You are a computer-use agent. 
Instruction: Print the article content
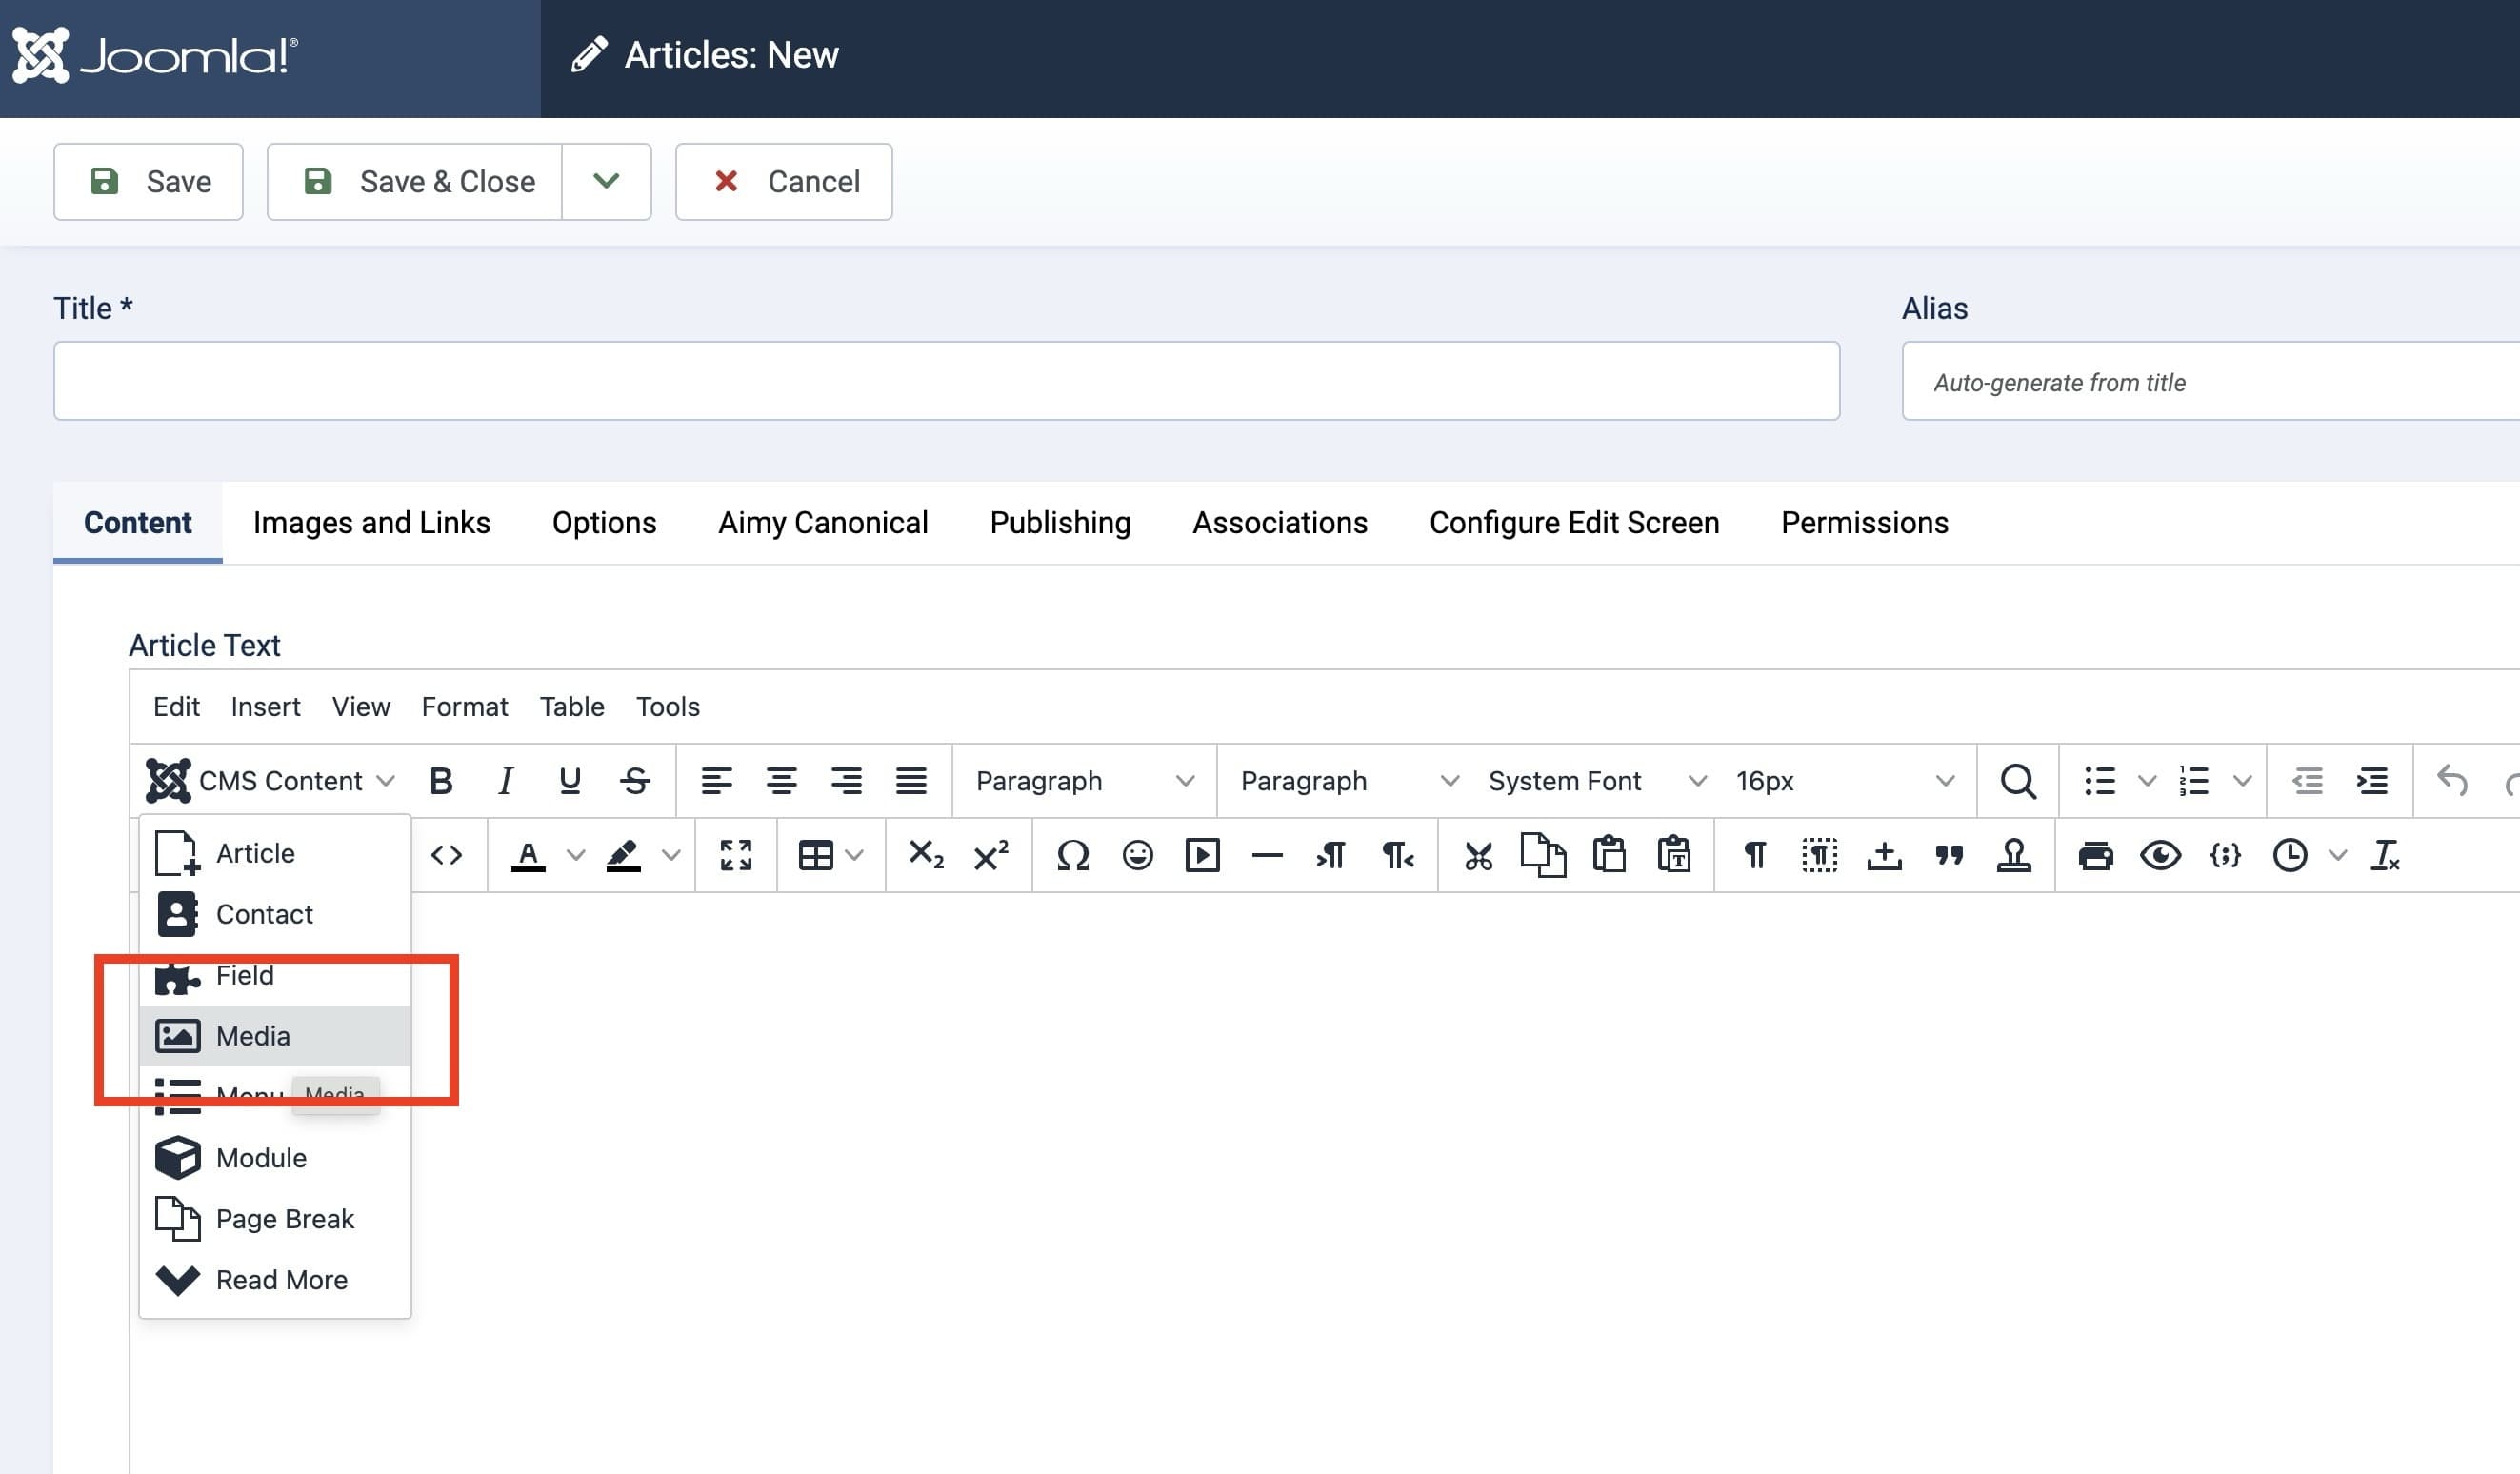(x=2096, y=855)
